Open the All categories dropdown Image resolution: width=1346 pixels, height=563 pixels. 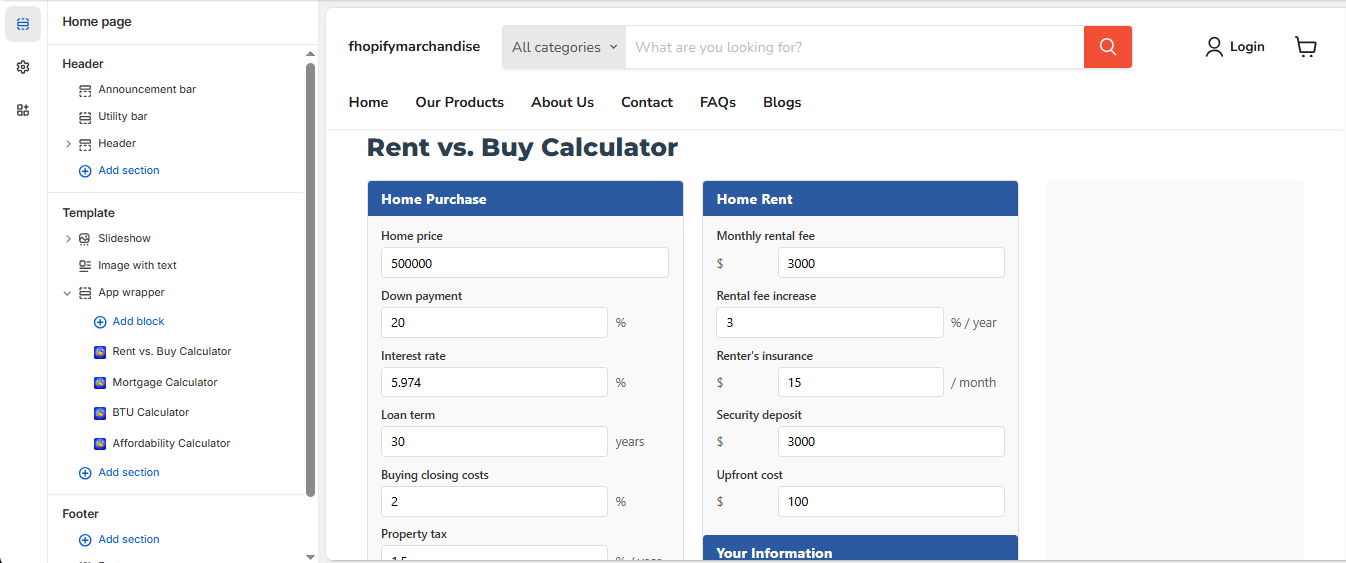564,47
